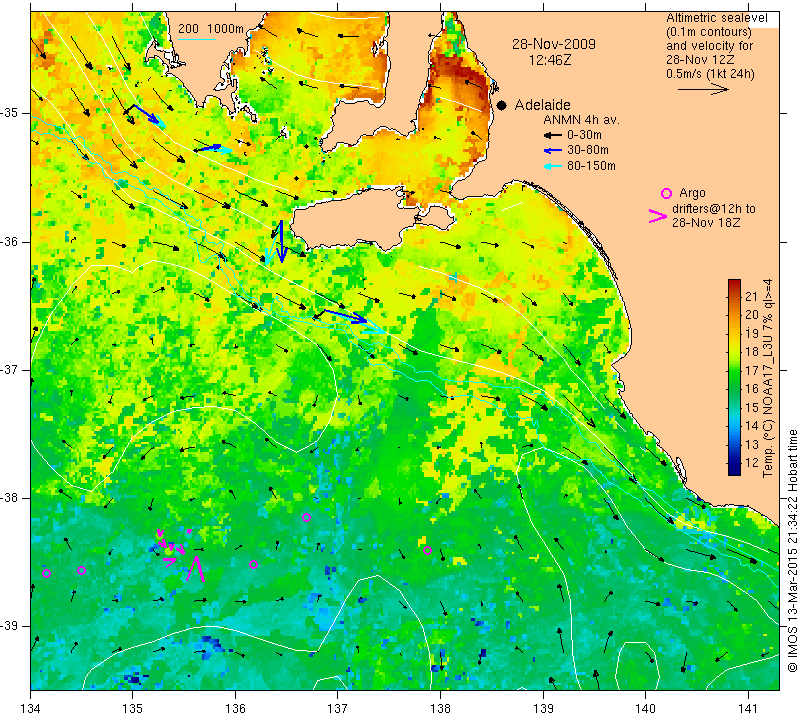Click longitude axis label '141'
The width and height of the screenshot is (800, 720).
coord(748,709)
